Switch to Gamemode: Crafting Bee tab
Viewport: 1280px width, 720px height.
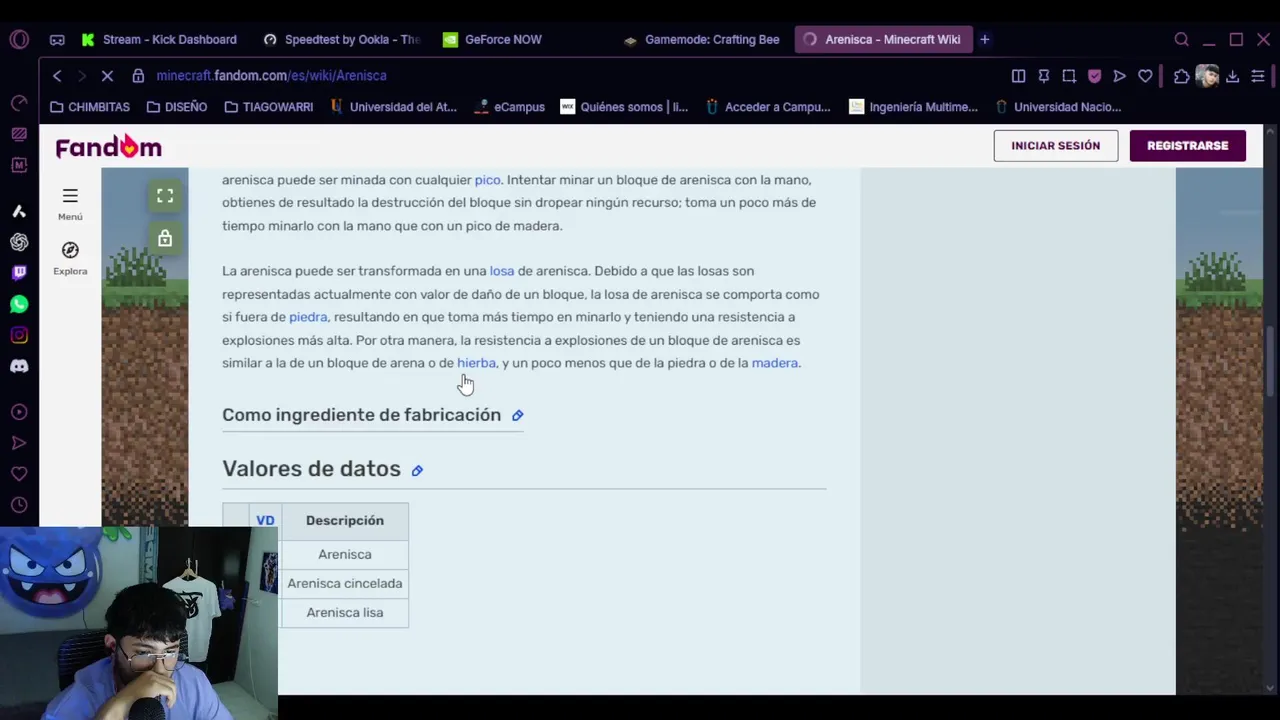701,40
